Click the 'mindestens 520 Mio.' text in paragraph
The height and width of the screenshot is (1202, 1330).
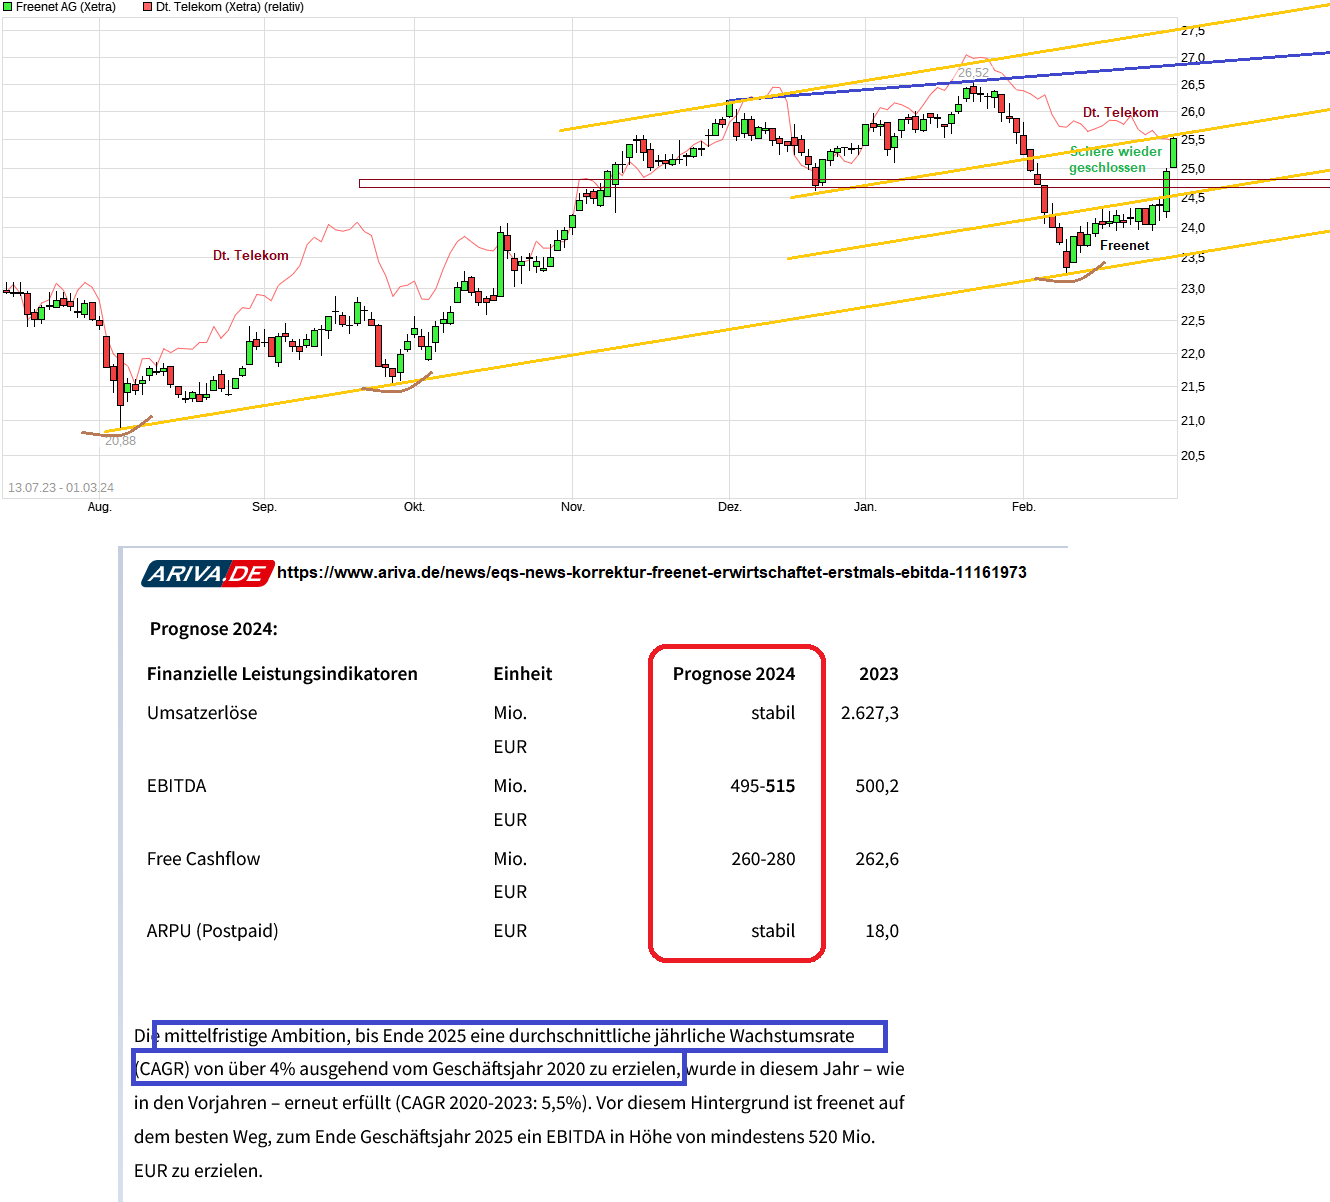tap(789, 1137)
